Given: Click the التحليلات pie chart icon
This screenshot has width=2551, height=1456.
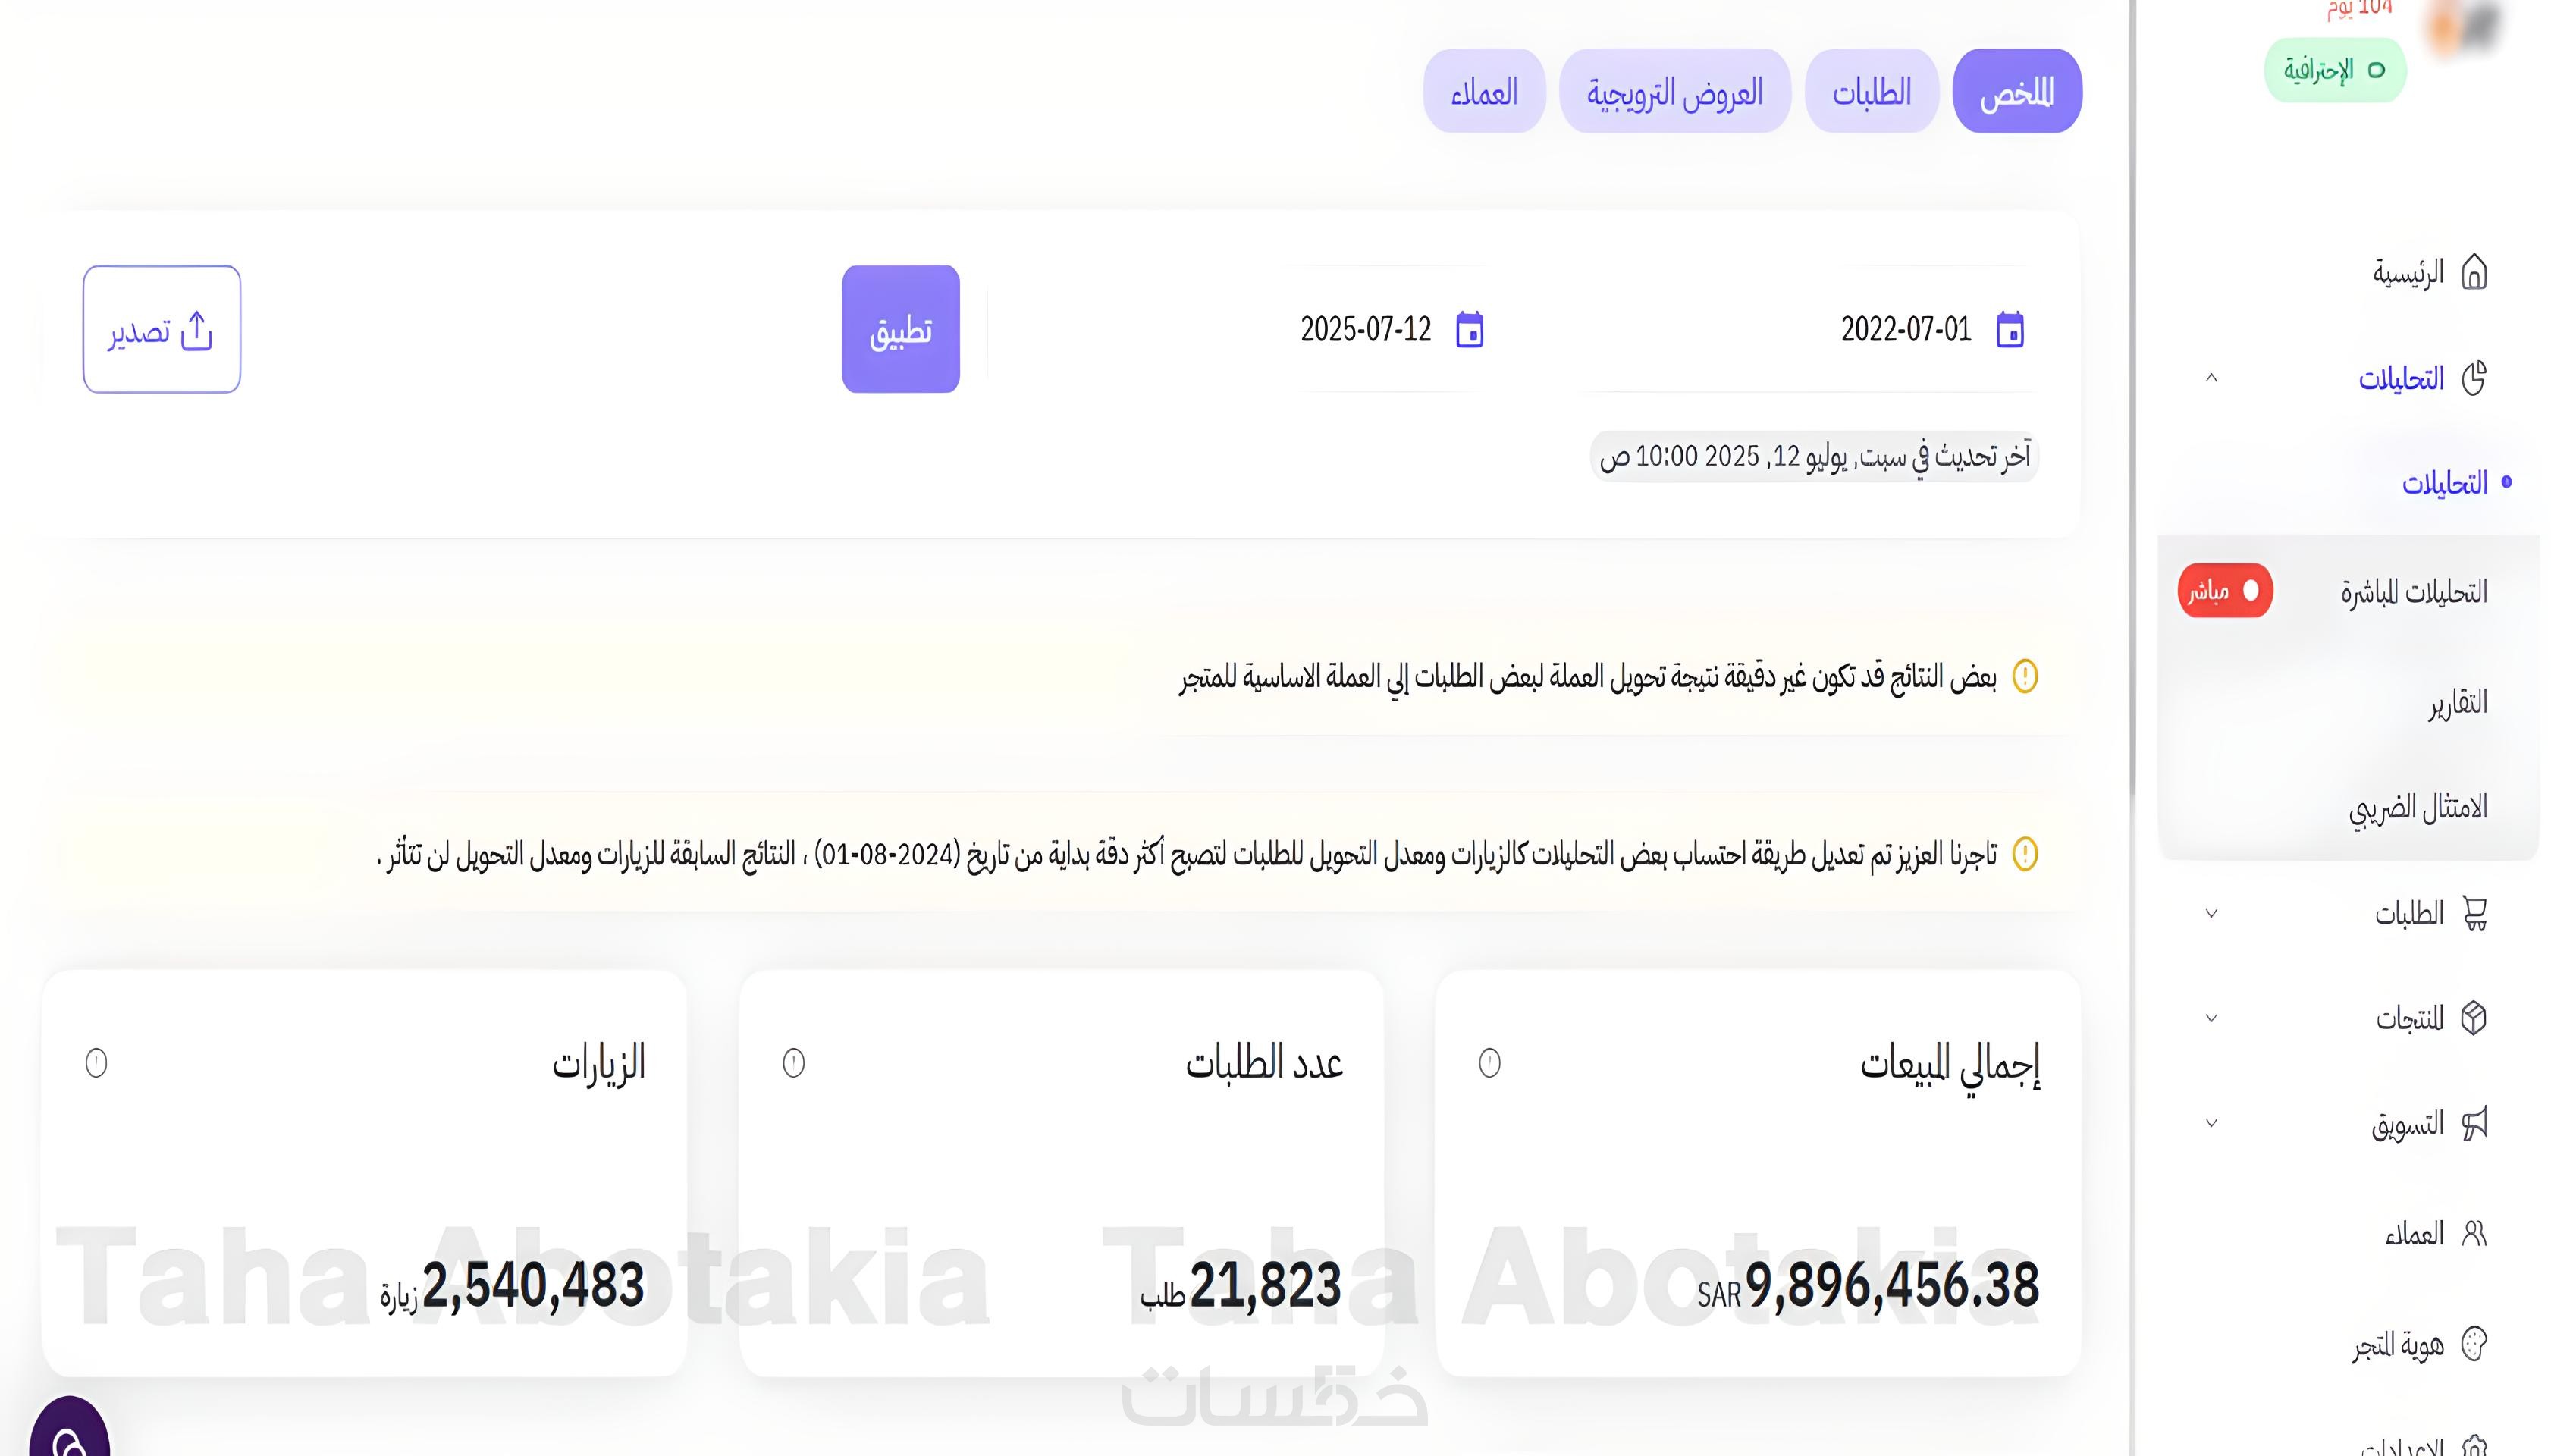Looking at the screenshot, I should [2473, 378].
